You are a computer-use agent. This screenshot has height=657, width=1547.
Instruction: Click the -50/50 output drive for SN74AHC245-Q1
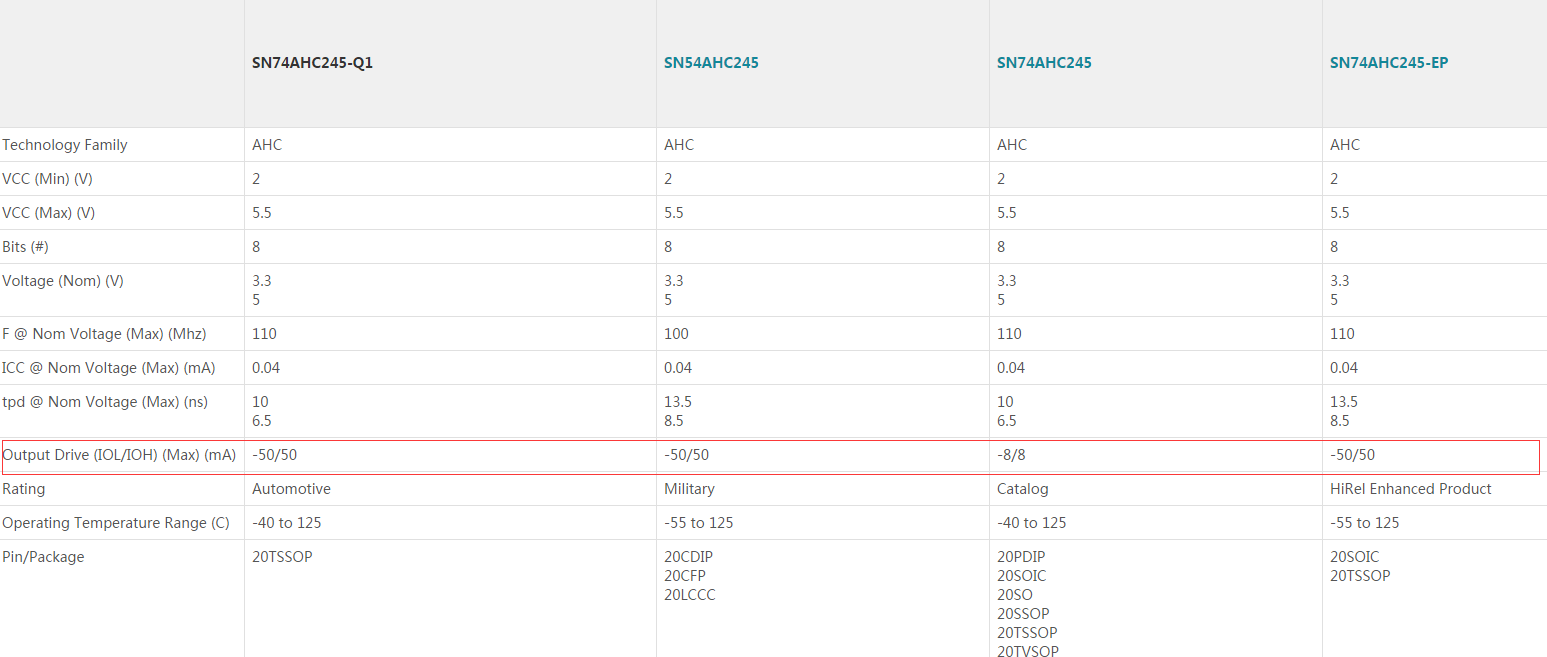pyautogui.click(x=275, y=455)
